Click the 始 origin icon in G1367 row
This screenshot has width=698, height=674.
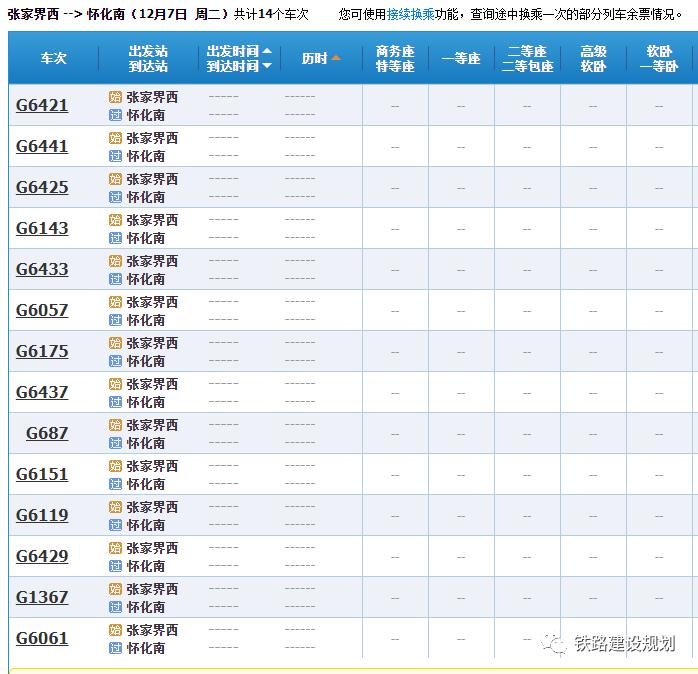(115, 589)
